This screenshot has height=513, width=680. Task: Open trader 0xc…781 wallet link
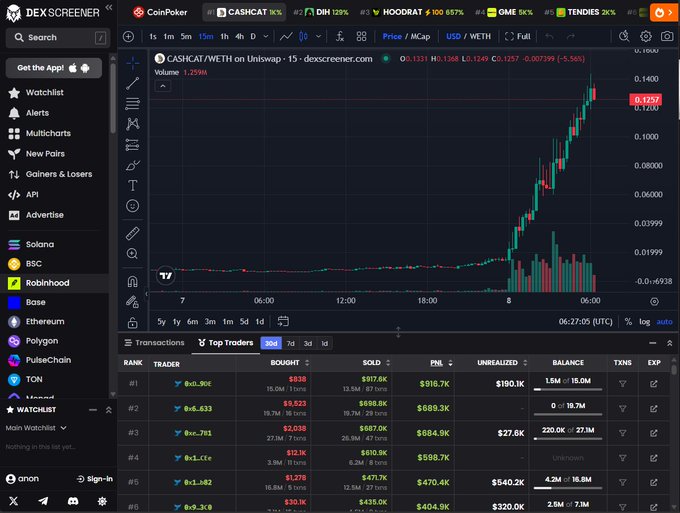193,433
